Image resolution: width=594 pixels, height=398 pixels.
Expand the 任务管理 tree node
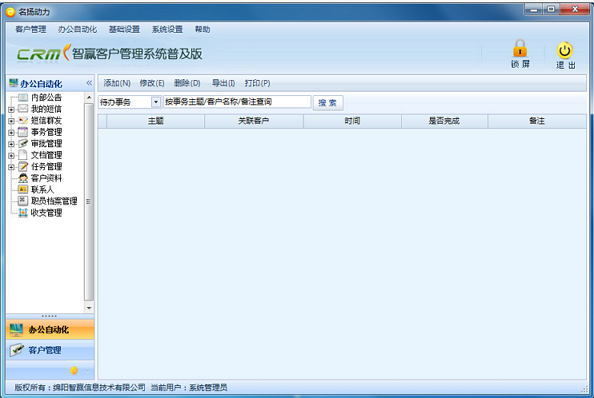coord(11,167)
